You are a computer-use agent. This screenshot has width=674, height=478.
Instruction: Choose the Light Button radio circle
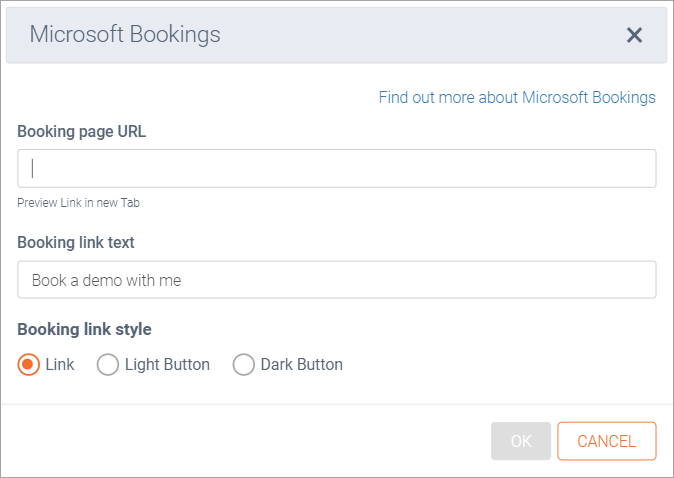coord(107,365)
